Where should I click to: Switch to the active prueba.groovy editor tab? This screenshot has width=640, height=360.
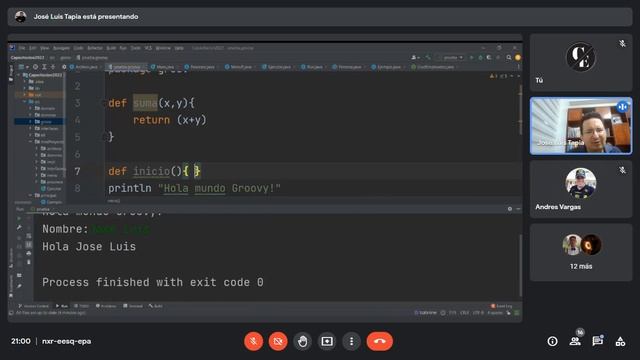coord(126,67)
